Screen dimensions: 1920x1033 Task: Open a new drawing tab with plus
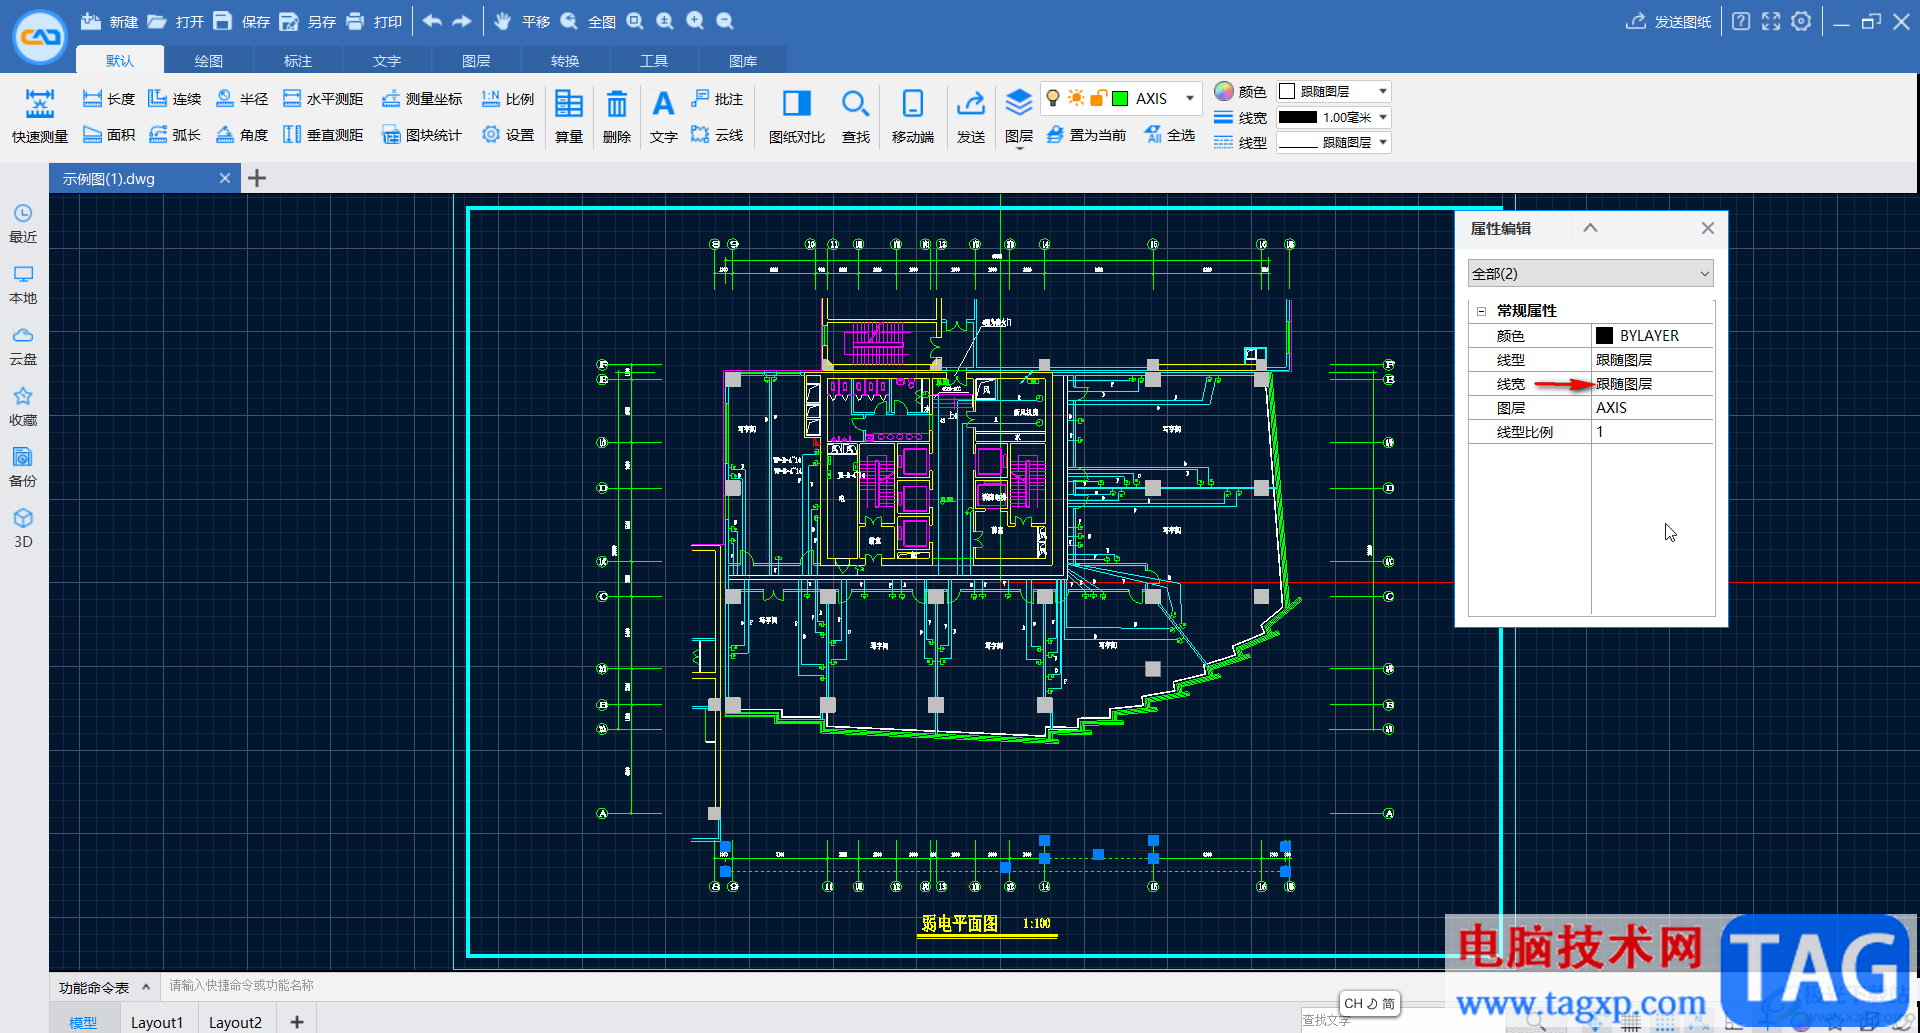[257, 178]
